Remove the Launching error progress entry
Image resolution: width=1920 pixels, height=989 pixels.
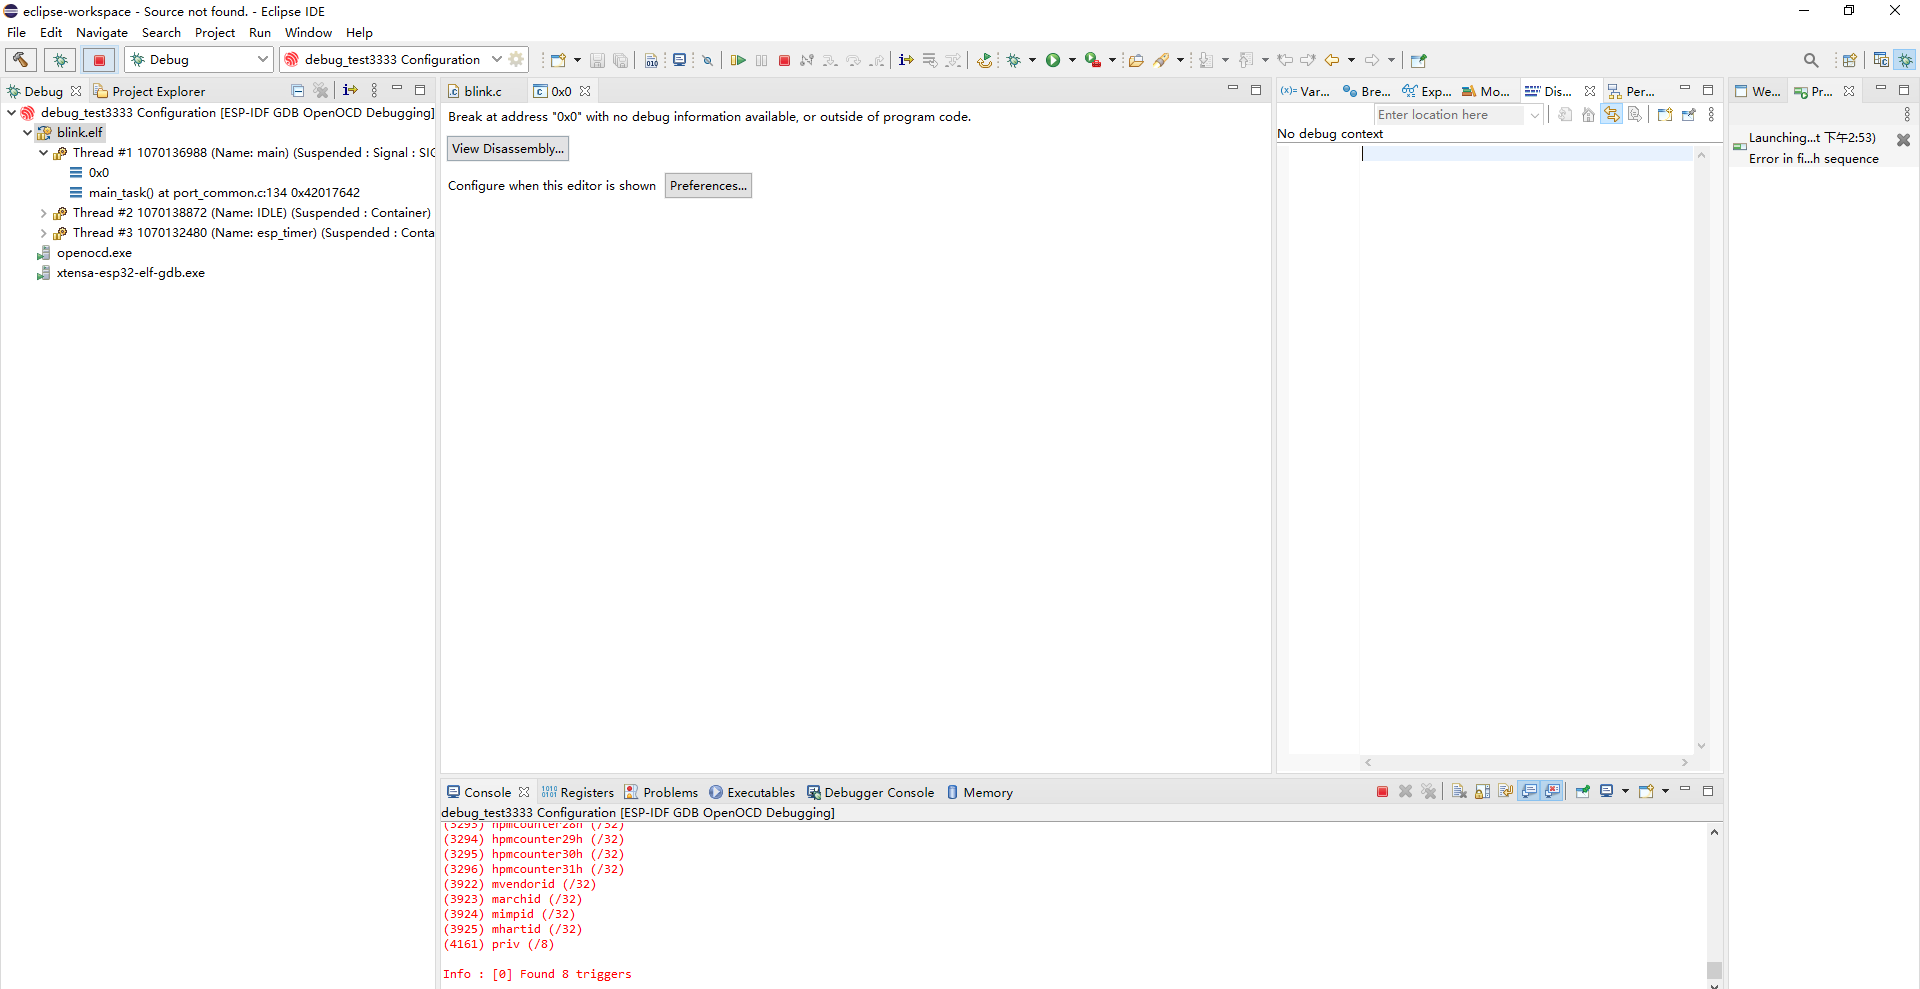pyautogui.click(x=1904, y=140)
